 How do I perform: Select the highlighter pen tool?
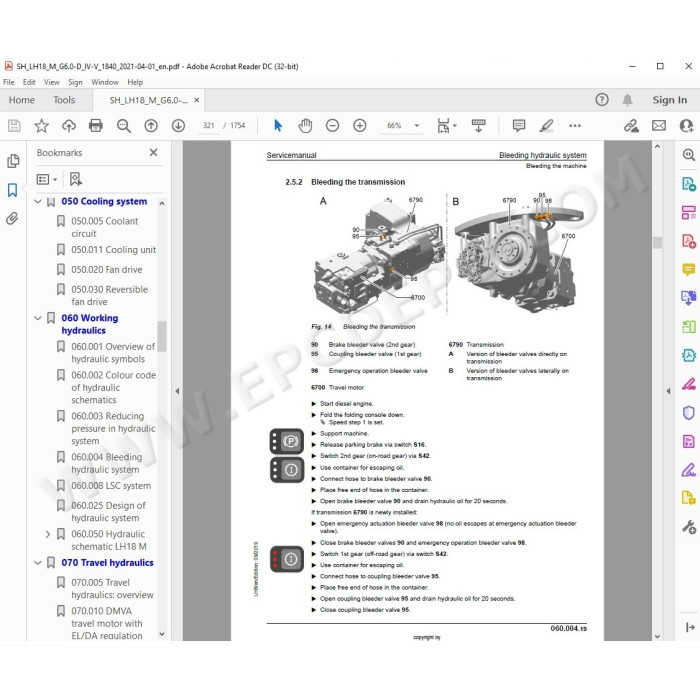pyautogui.click(x=546, y=126)
